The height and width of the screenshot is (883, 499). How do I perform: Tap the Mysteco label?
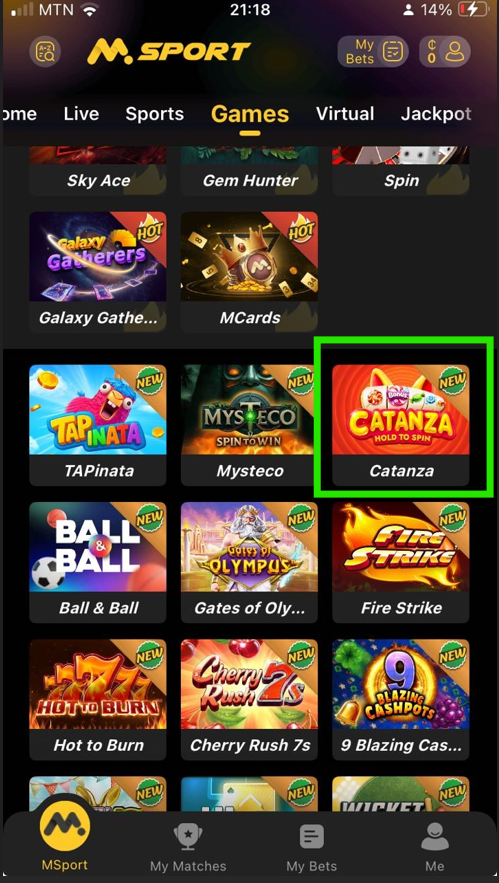[x=250, y=471]
